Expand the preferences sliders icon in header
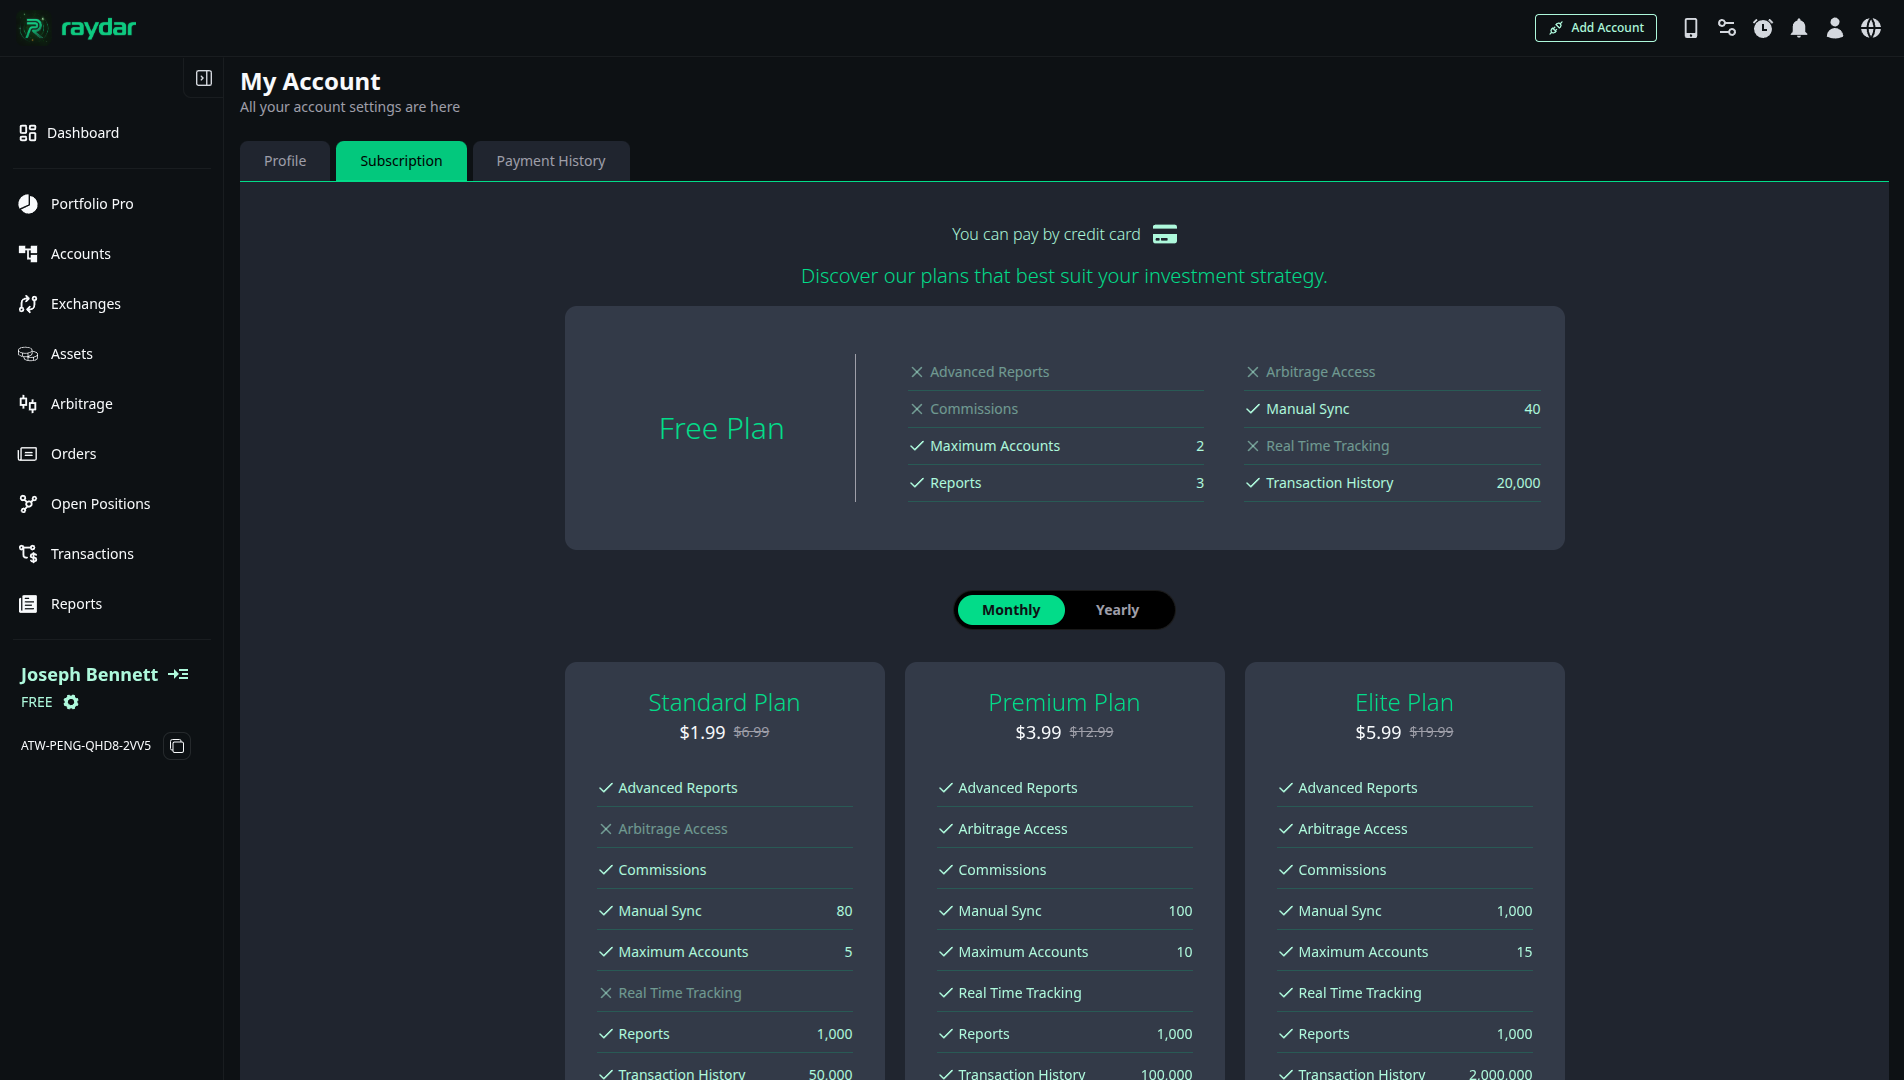The height and width of the screenshot is (1080, 1904). click(x=1727, y=28)
